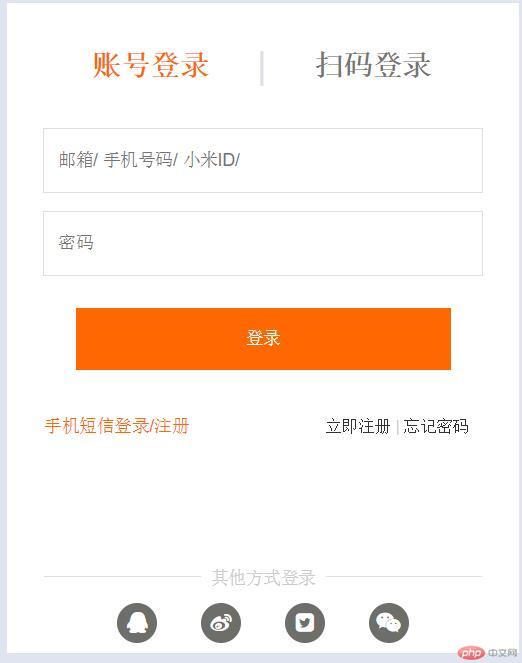Click the horizontal line left of 其他方式登录

click(122, 576)
